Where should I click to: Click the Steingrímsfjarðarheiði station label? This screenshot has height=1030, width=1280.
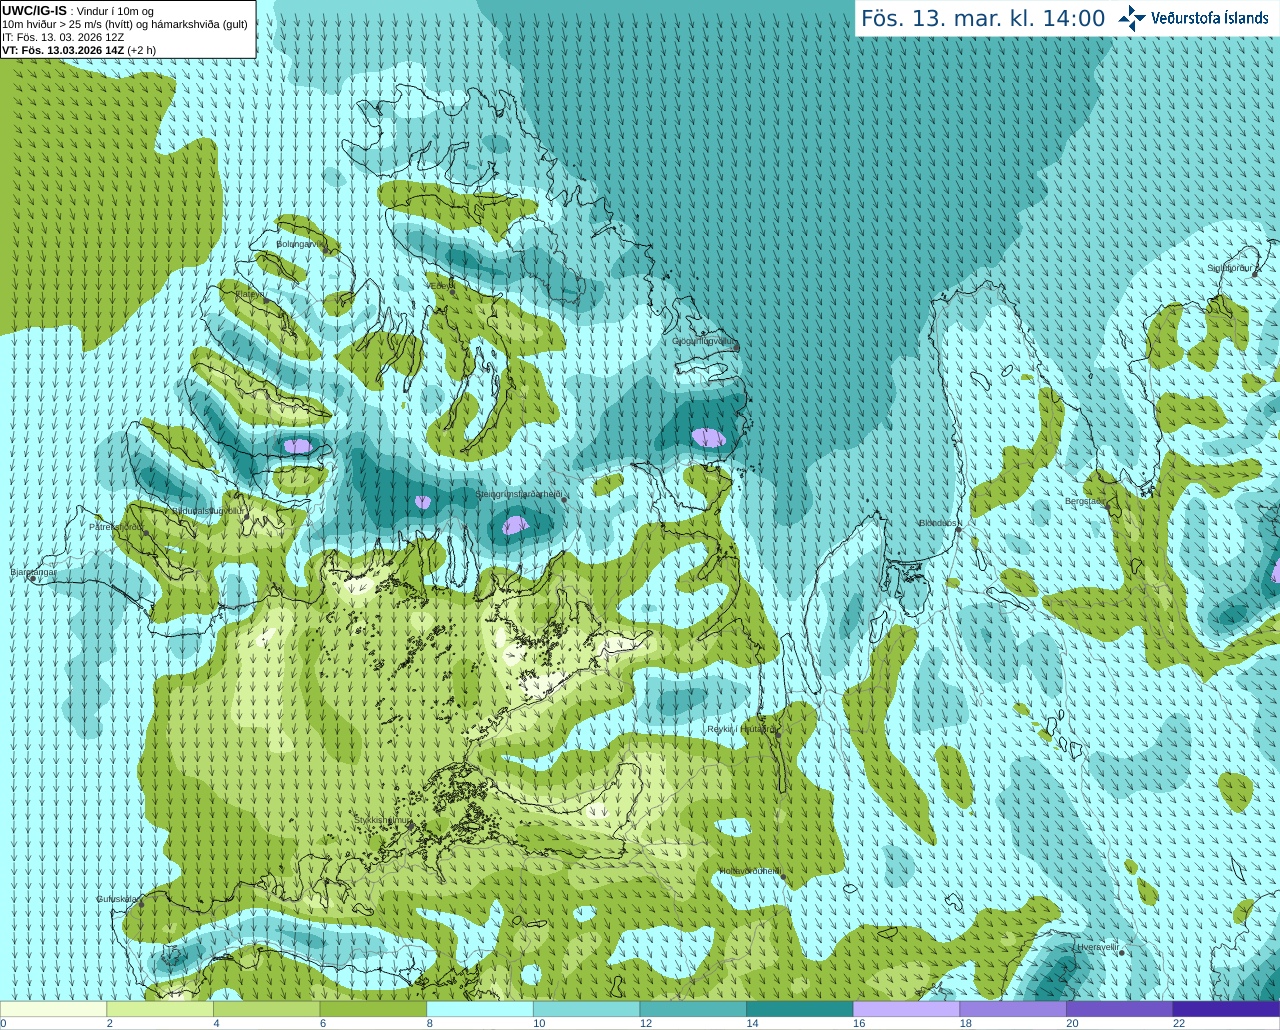coord(518,494)
